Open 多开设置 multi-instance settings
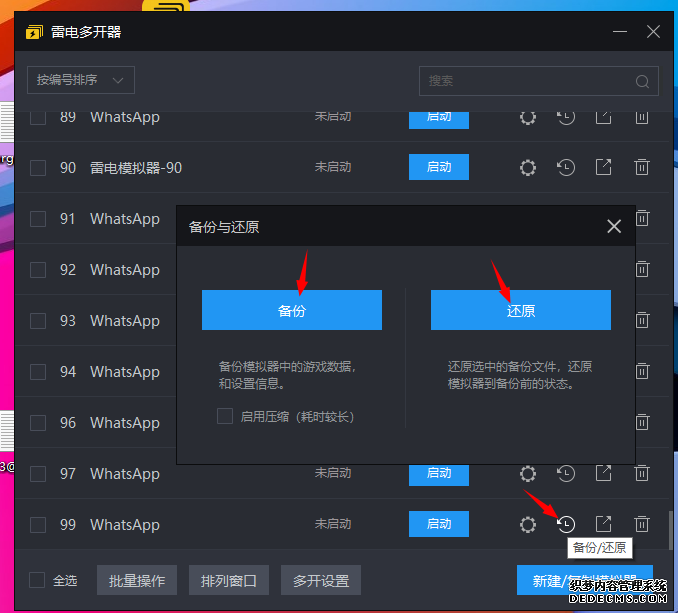678x613 pixels. point(320,580)
